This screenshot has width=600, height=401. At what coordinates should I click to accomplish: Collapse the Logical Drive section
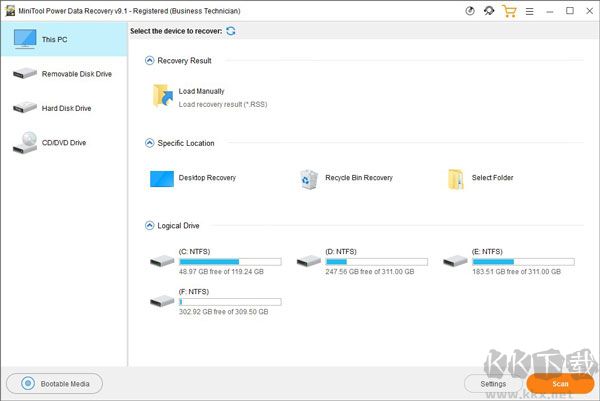(x=150, y=226)
